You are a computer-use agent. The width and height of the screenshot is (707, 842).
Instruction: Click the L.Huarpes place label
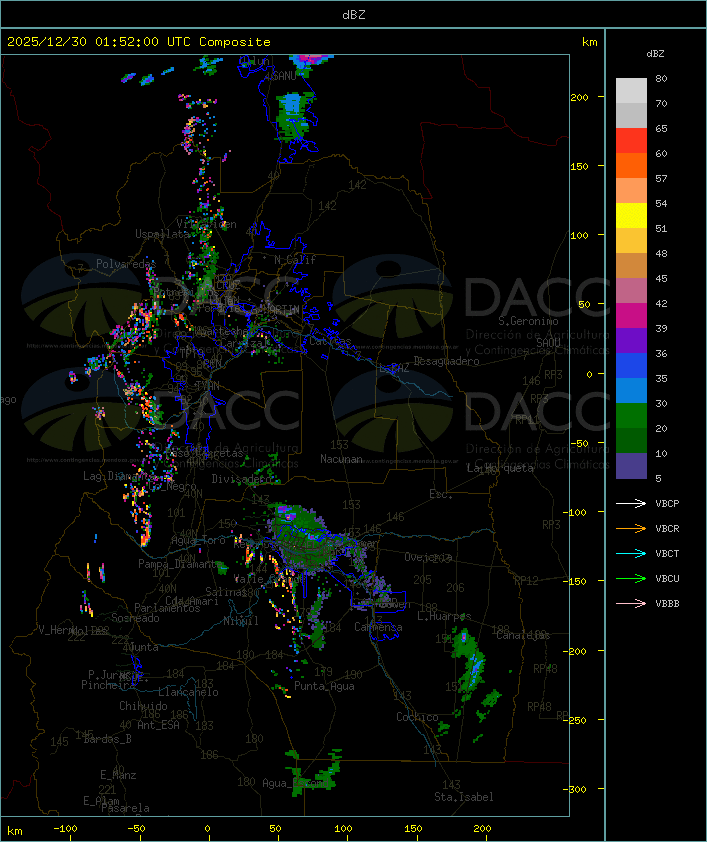pos(444,616)
